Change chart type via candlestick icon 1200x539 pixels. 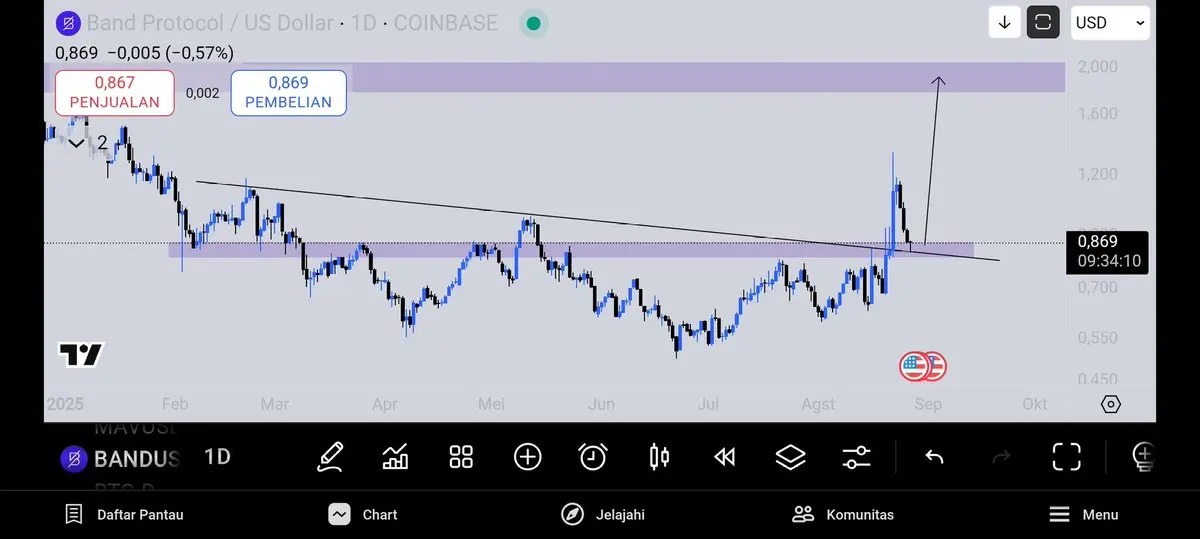pos(659,457)
